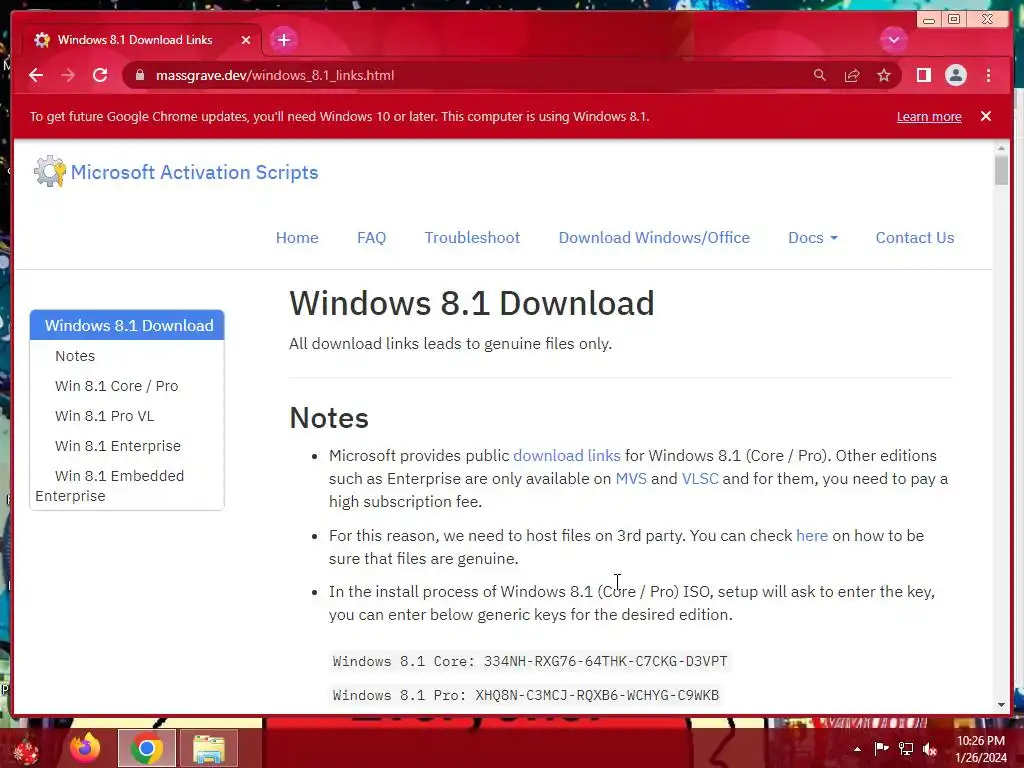The image size is (1024, 768).
Task: Jump to Win 8.1 Core / Pro section
Action: tap(116, 386)
